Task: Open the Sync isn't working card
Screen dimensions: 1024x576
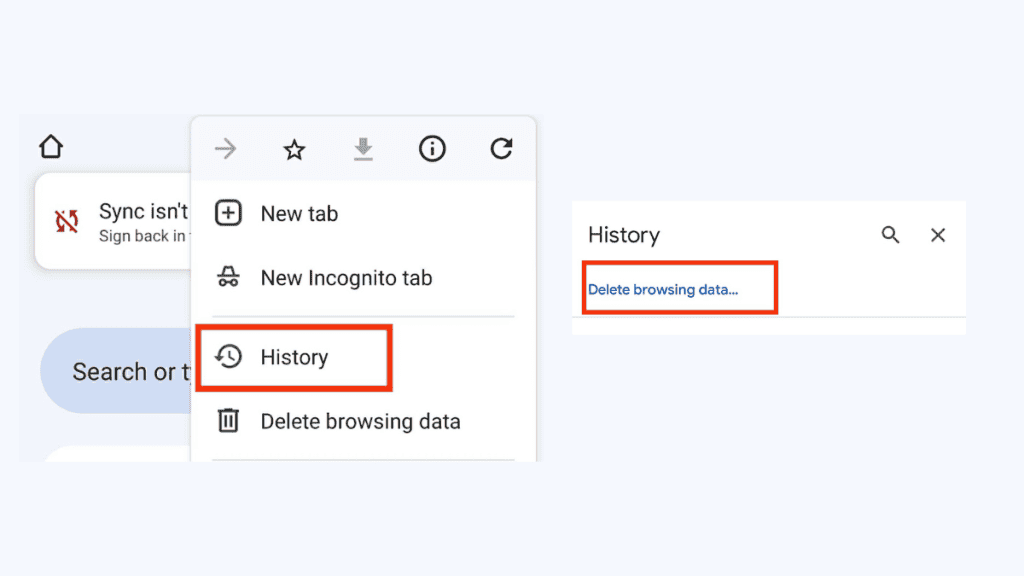Action: point(114,221)
